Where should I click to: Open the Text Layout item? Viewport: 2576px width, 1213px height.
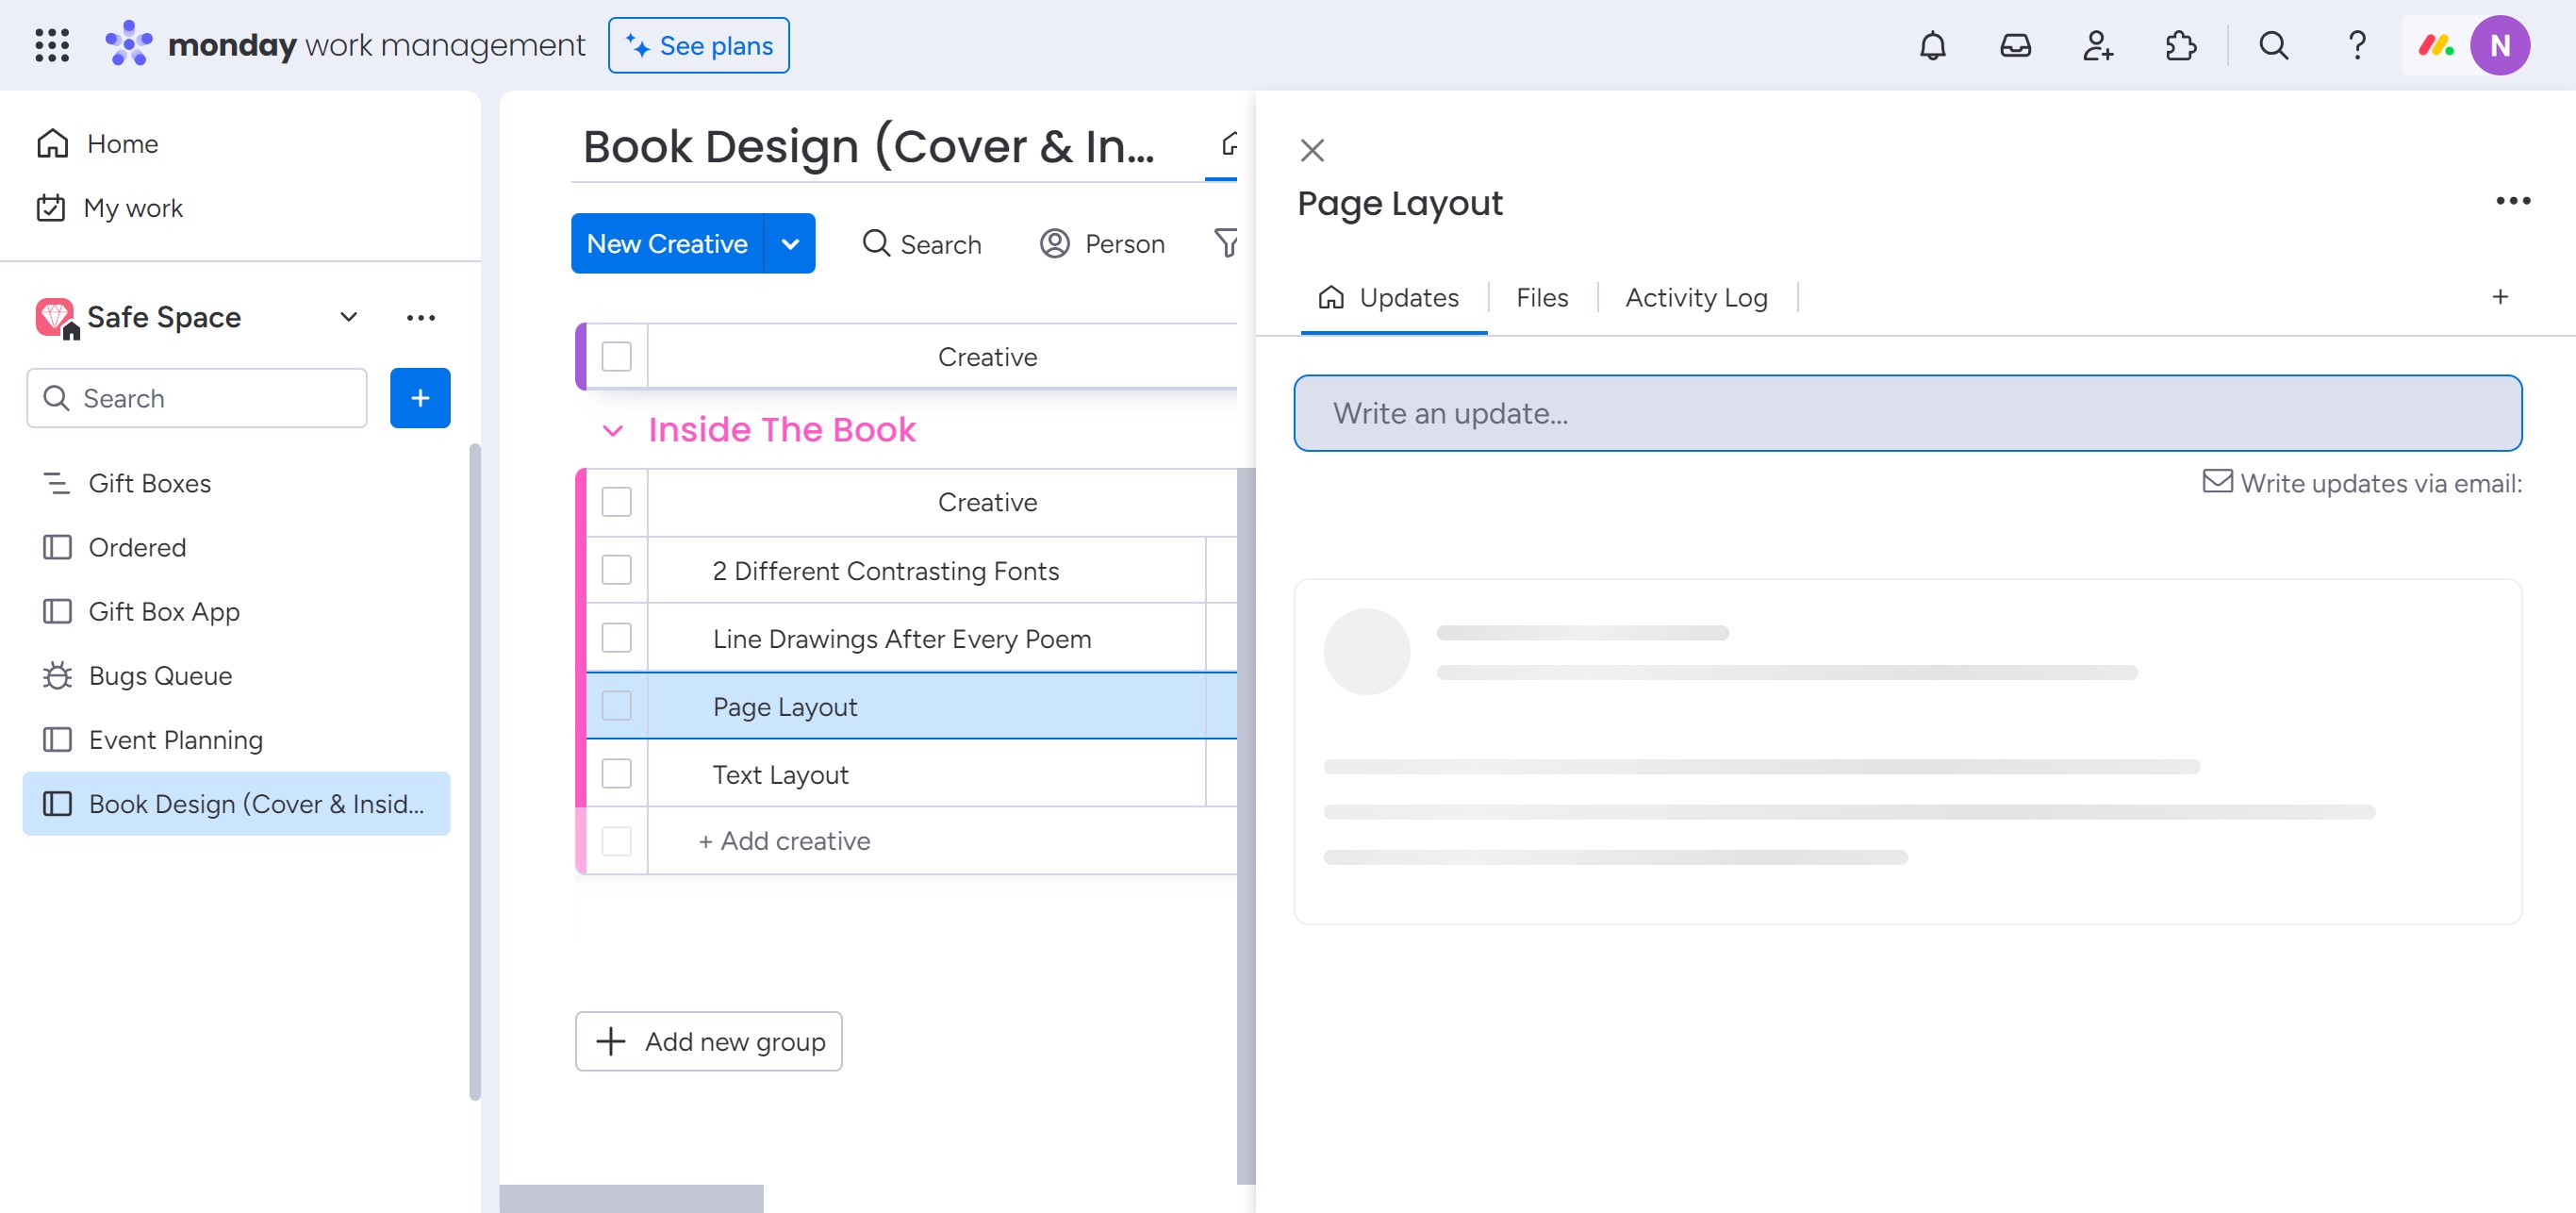coord(780,775)
